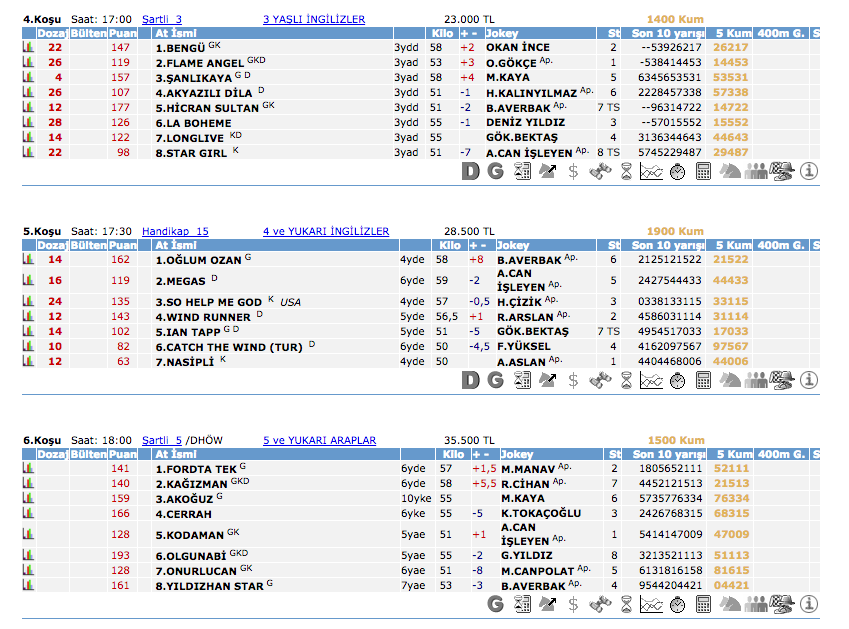The image size is (849, 629).
Task: Click the dollar sign icon under race 5
Action: pos(573,380)
